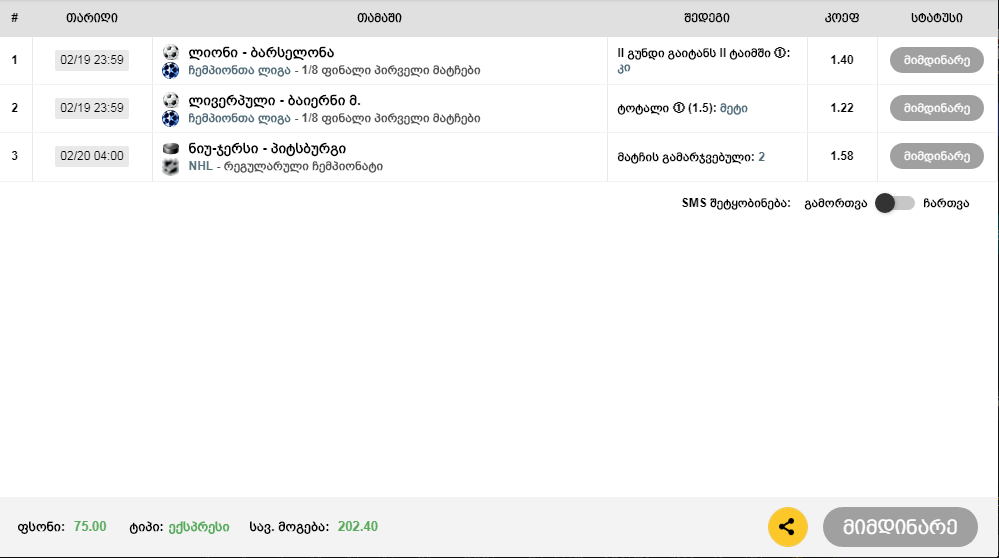Select the ნიუ-ჯერსი - პიტსბურგი match title
Screen dimensions: 999x558
pyautogui.click(x=267, y=148)
